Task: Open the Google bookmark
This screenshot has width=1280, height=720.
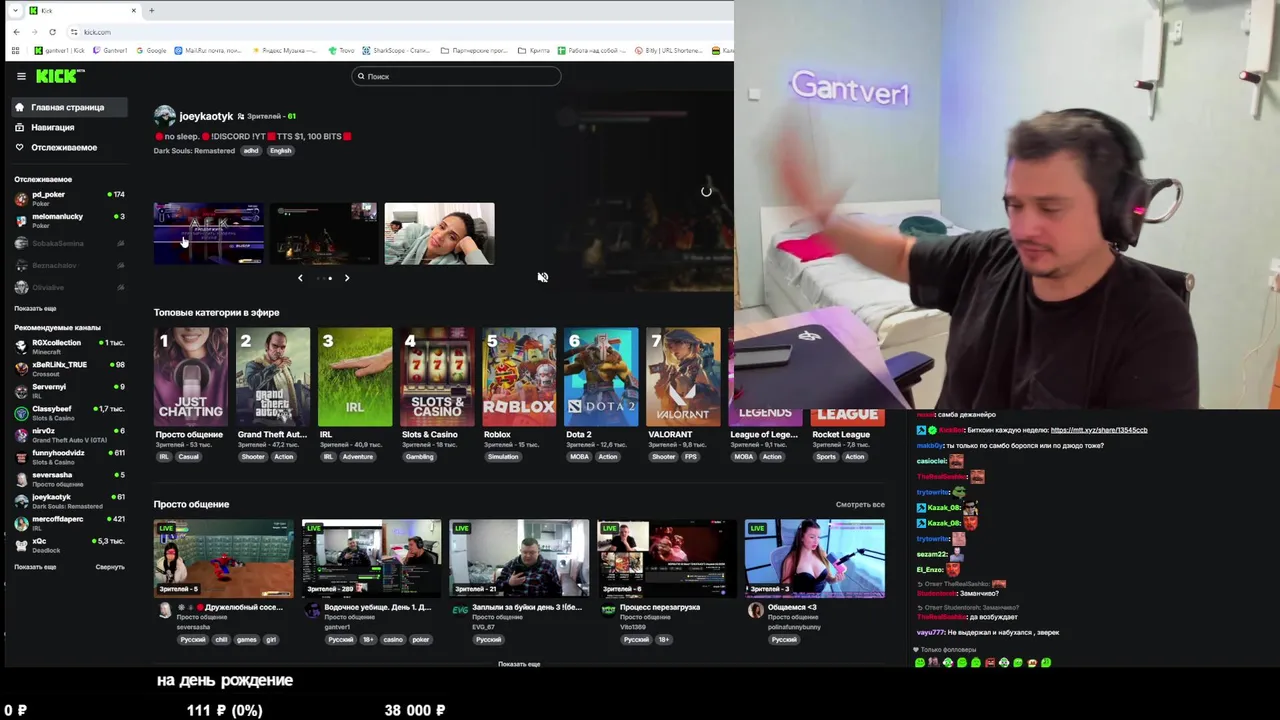Action: point(151,50)
